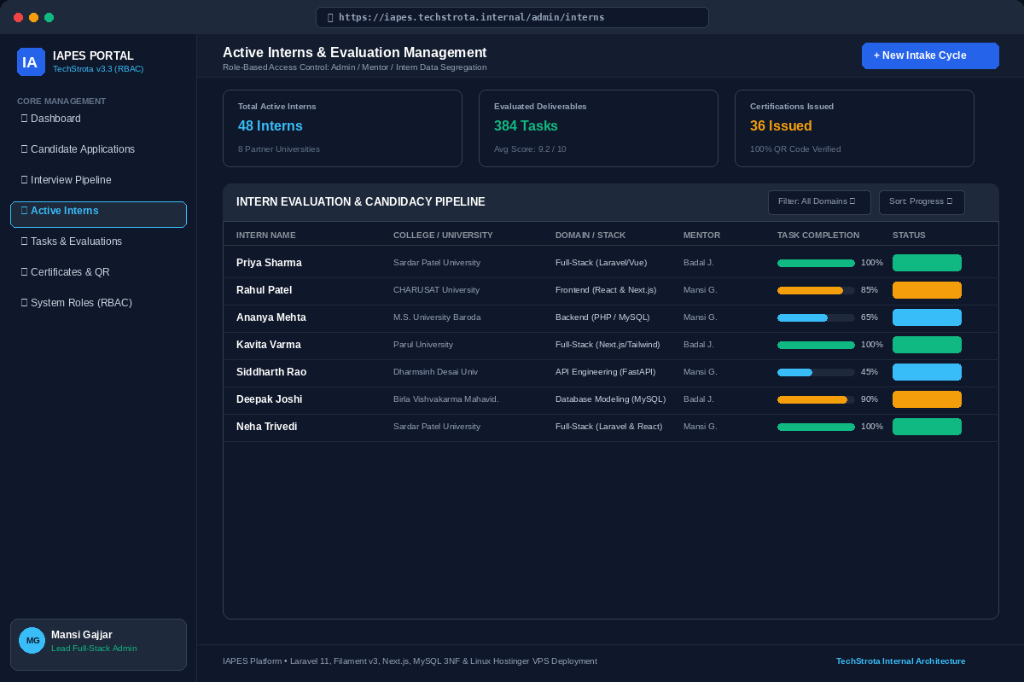Open the Filter: All Domains dropdown

819,202
